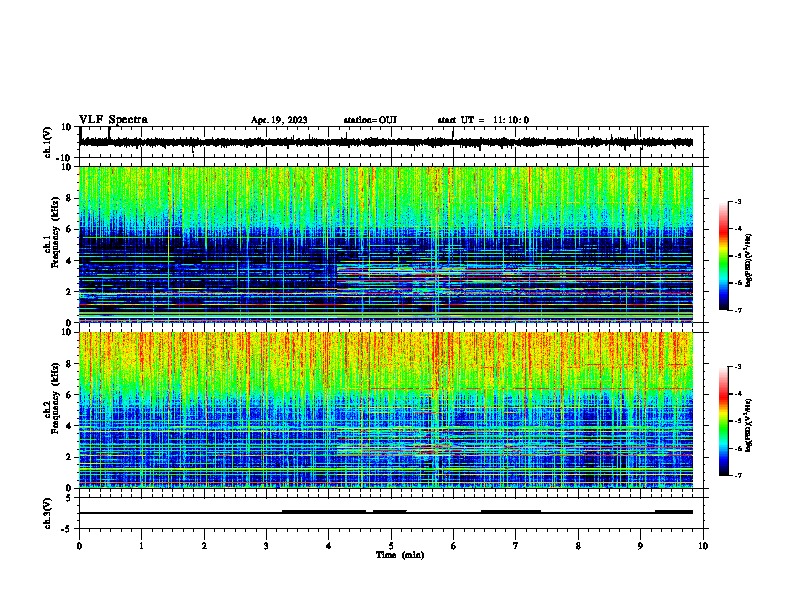The image size is (792, 612).
Task: Click the ch.1 color scale "-3" label
Action: pos(738,201)
